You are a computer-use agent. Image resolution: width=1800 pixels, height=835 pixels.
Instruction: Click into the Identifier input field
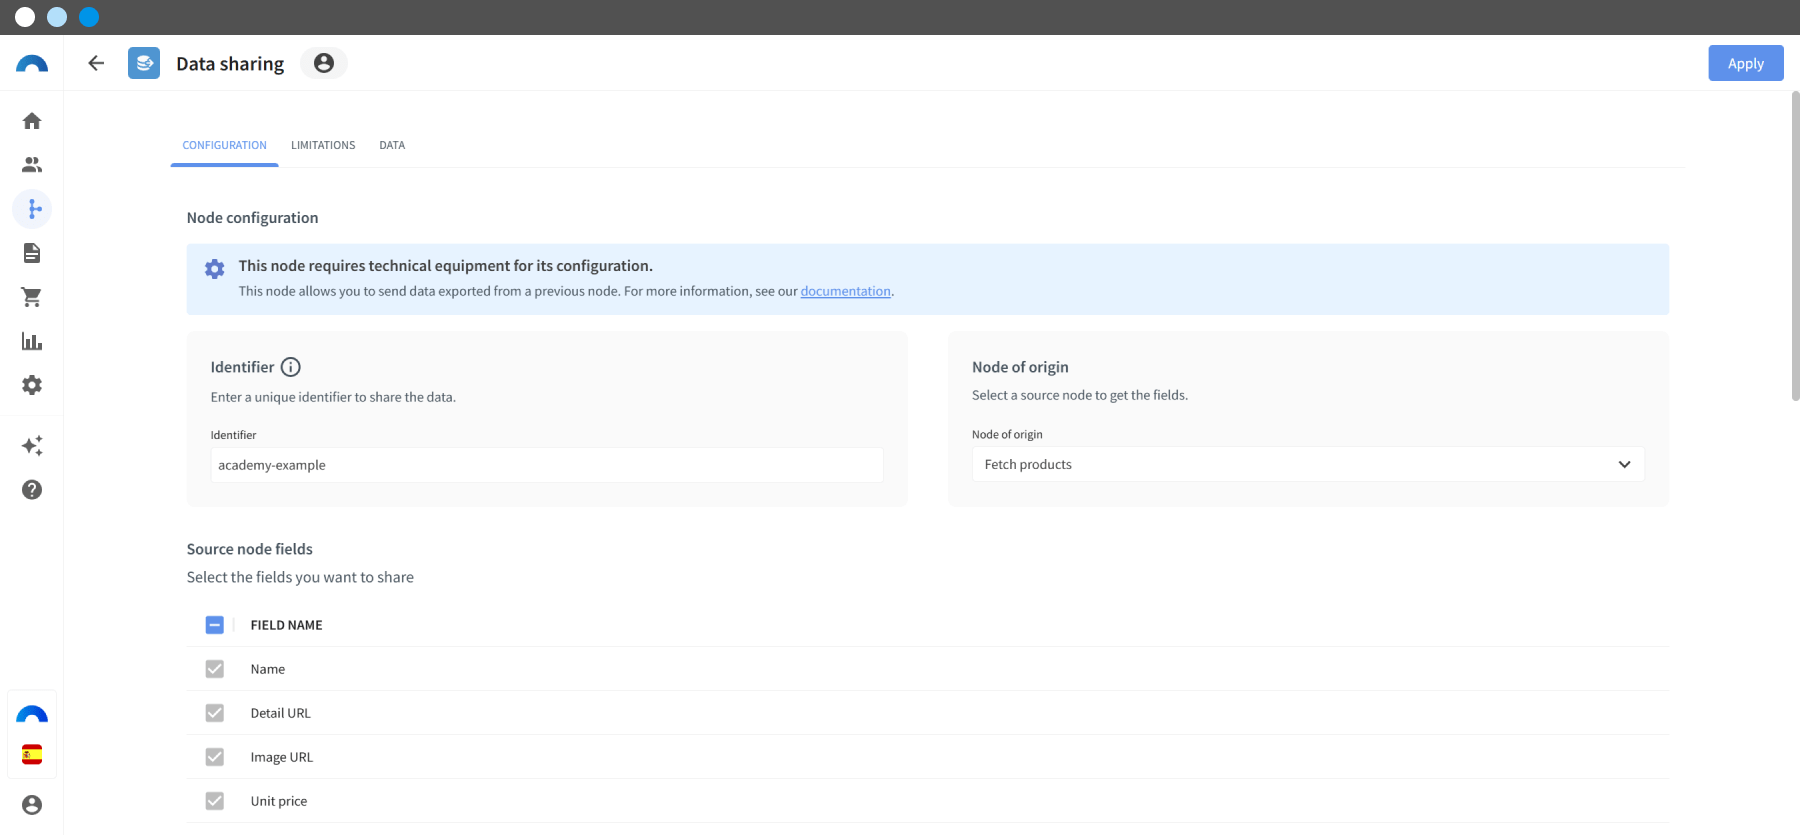click(546, 465)
